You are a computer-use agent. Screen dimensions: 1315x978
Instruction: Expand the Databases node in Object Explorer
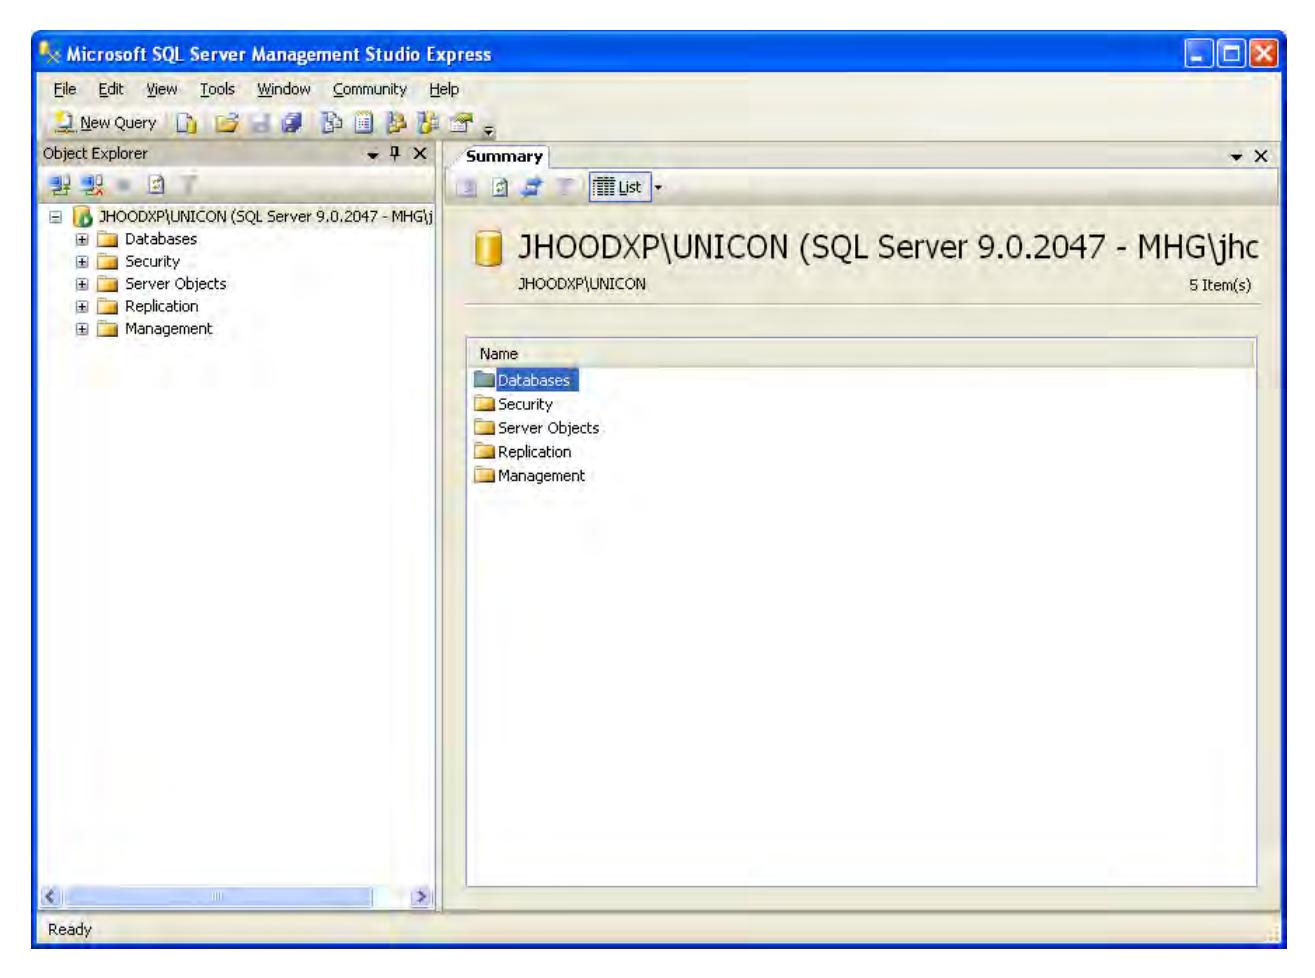click(x=83, y=240)
